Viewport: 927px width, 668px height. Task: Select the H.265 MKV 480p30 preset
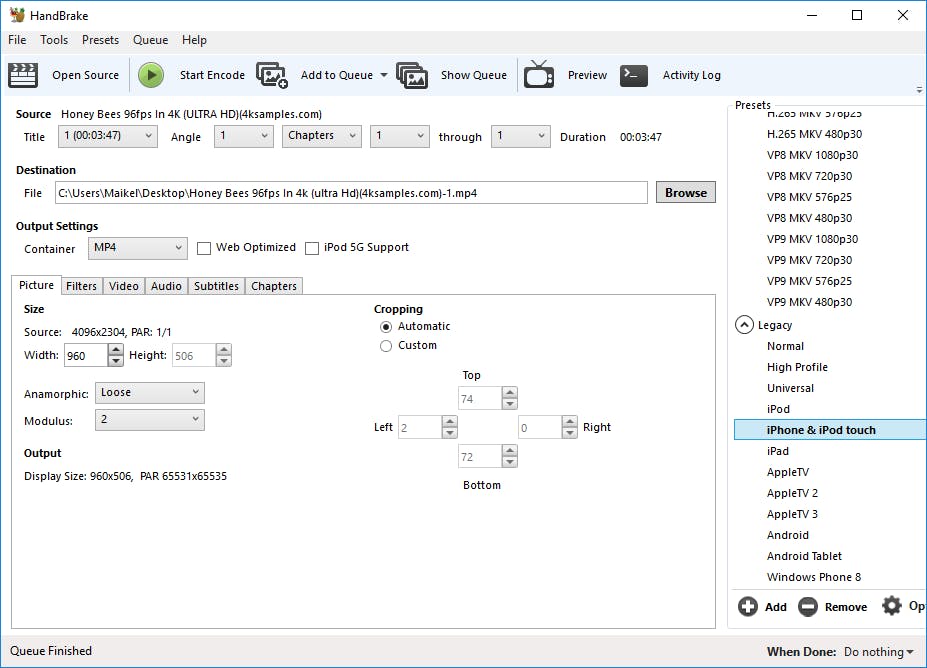[814, 134]
